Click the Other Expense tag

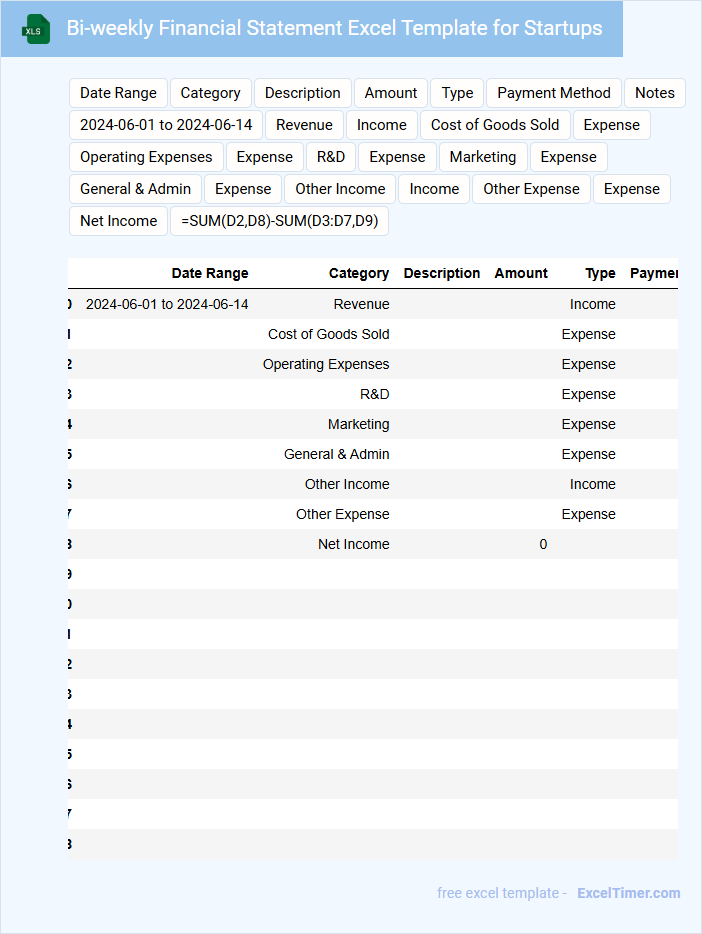pos(531,189)
